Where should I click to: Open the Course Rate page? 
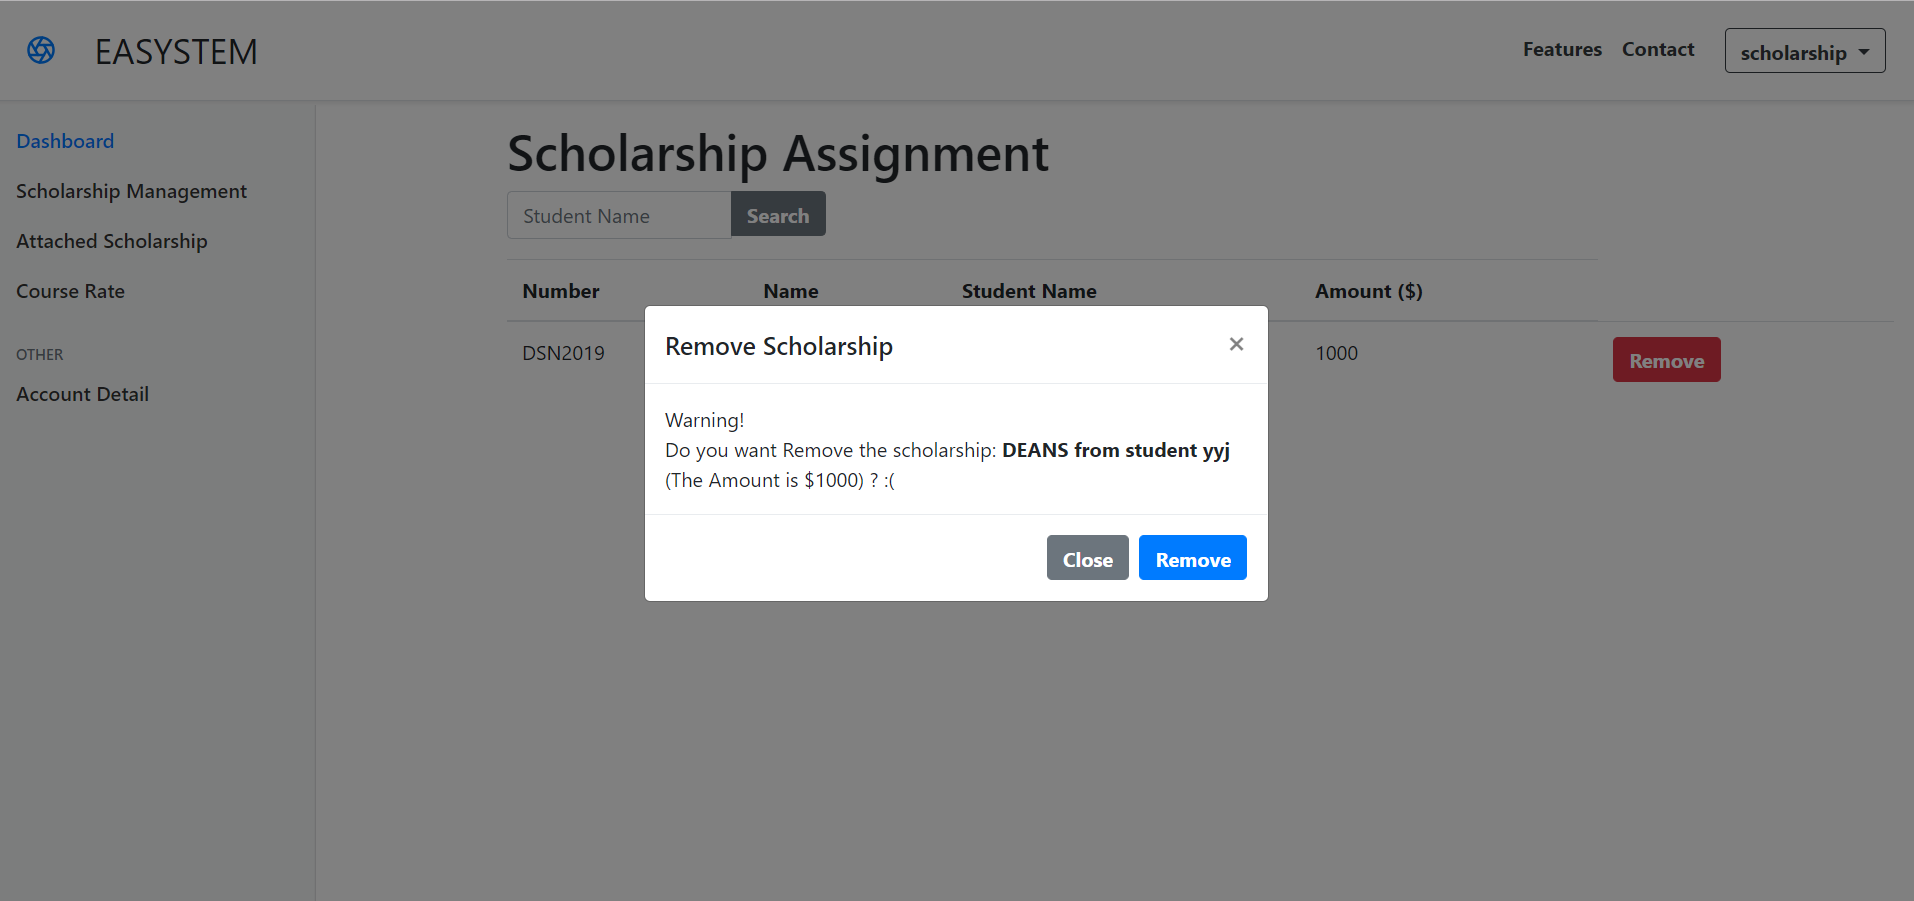coord(70,291)
